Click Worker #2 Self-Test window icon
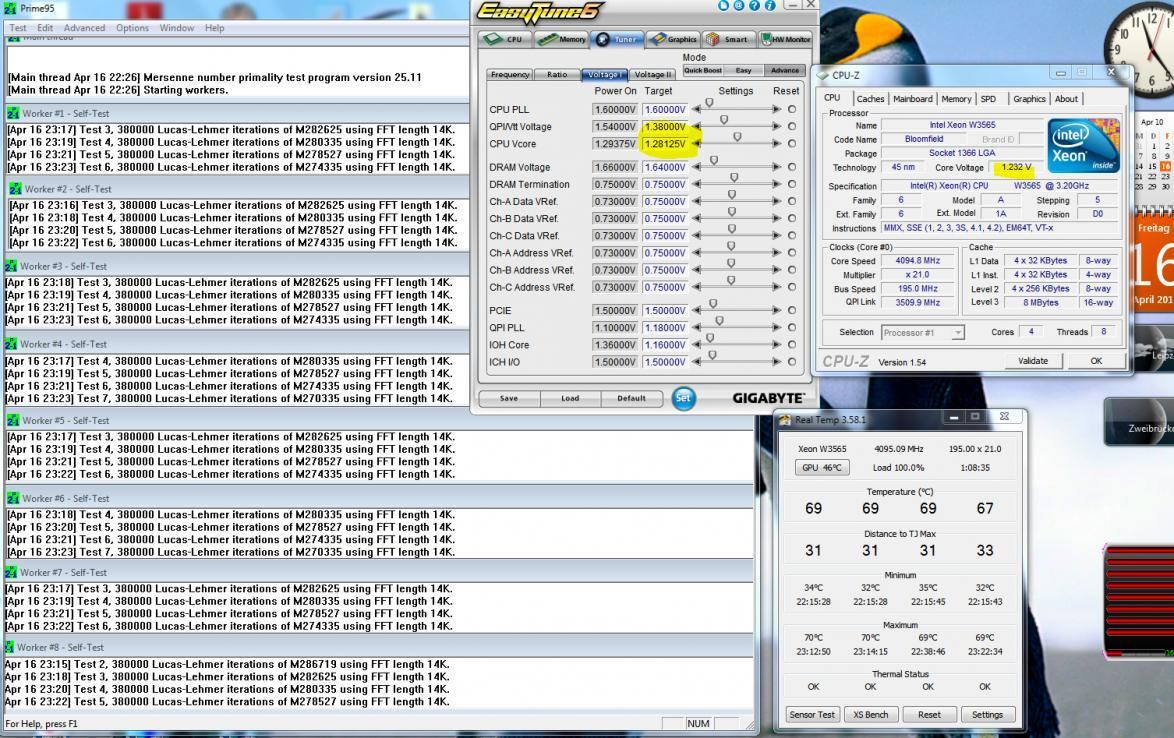Image resolution: width=1174 pixels, height=738 pixels. click(x=15, y=189)
